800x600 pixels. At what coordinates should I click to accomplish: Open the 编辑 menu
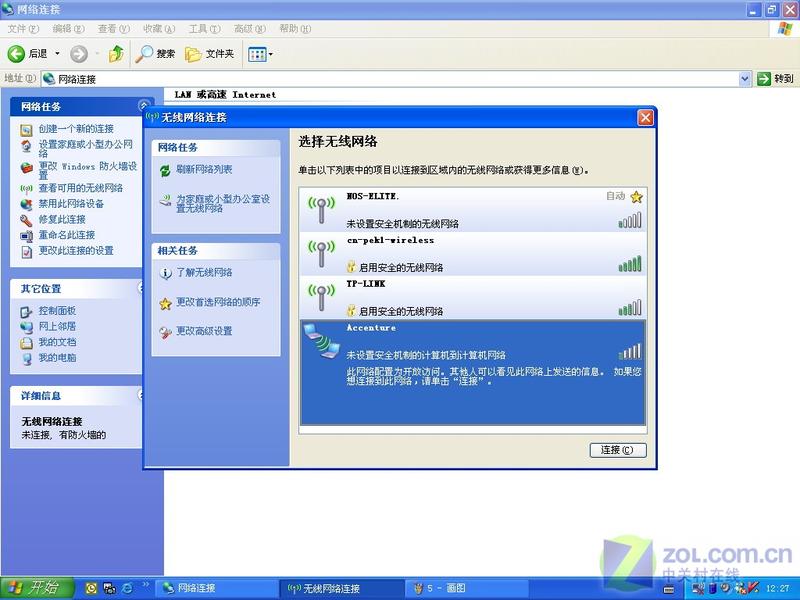[68, 29]
